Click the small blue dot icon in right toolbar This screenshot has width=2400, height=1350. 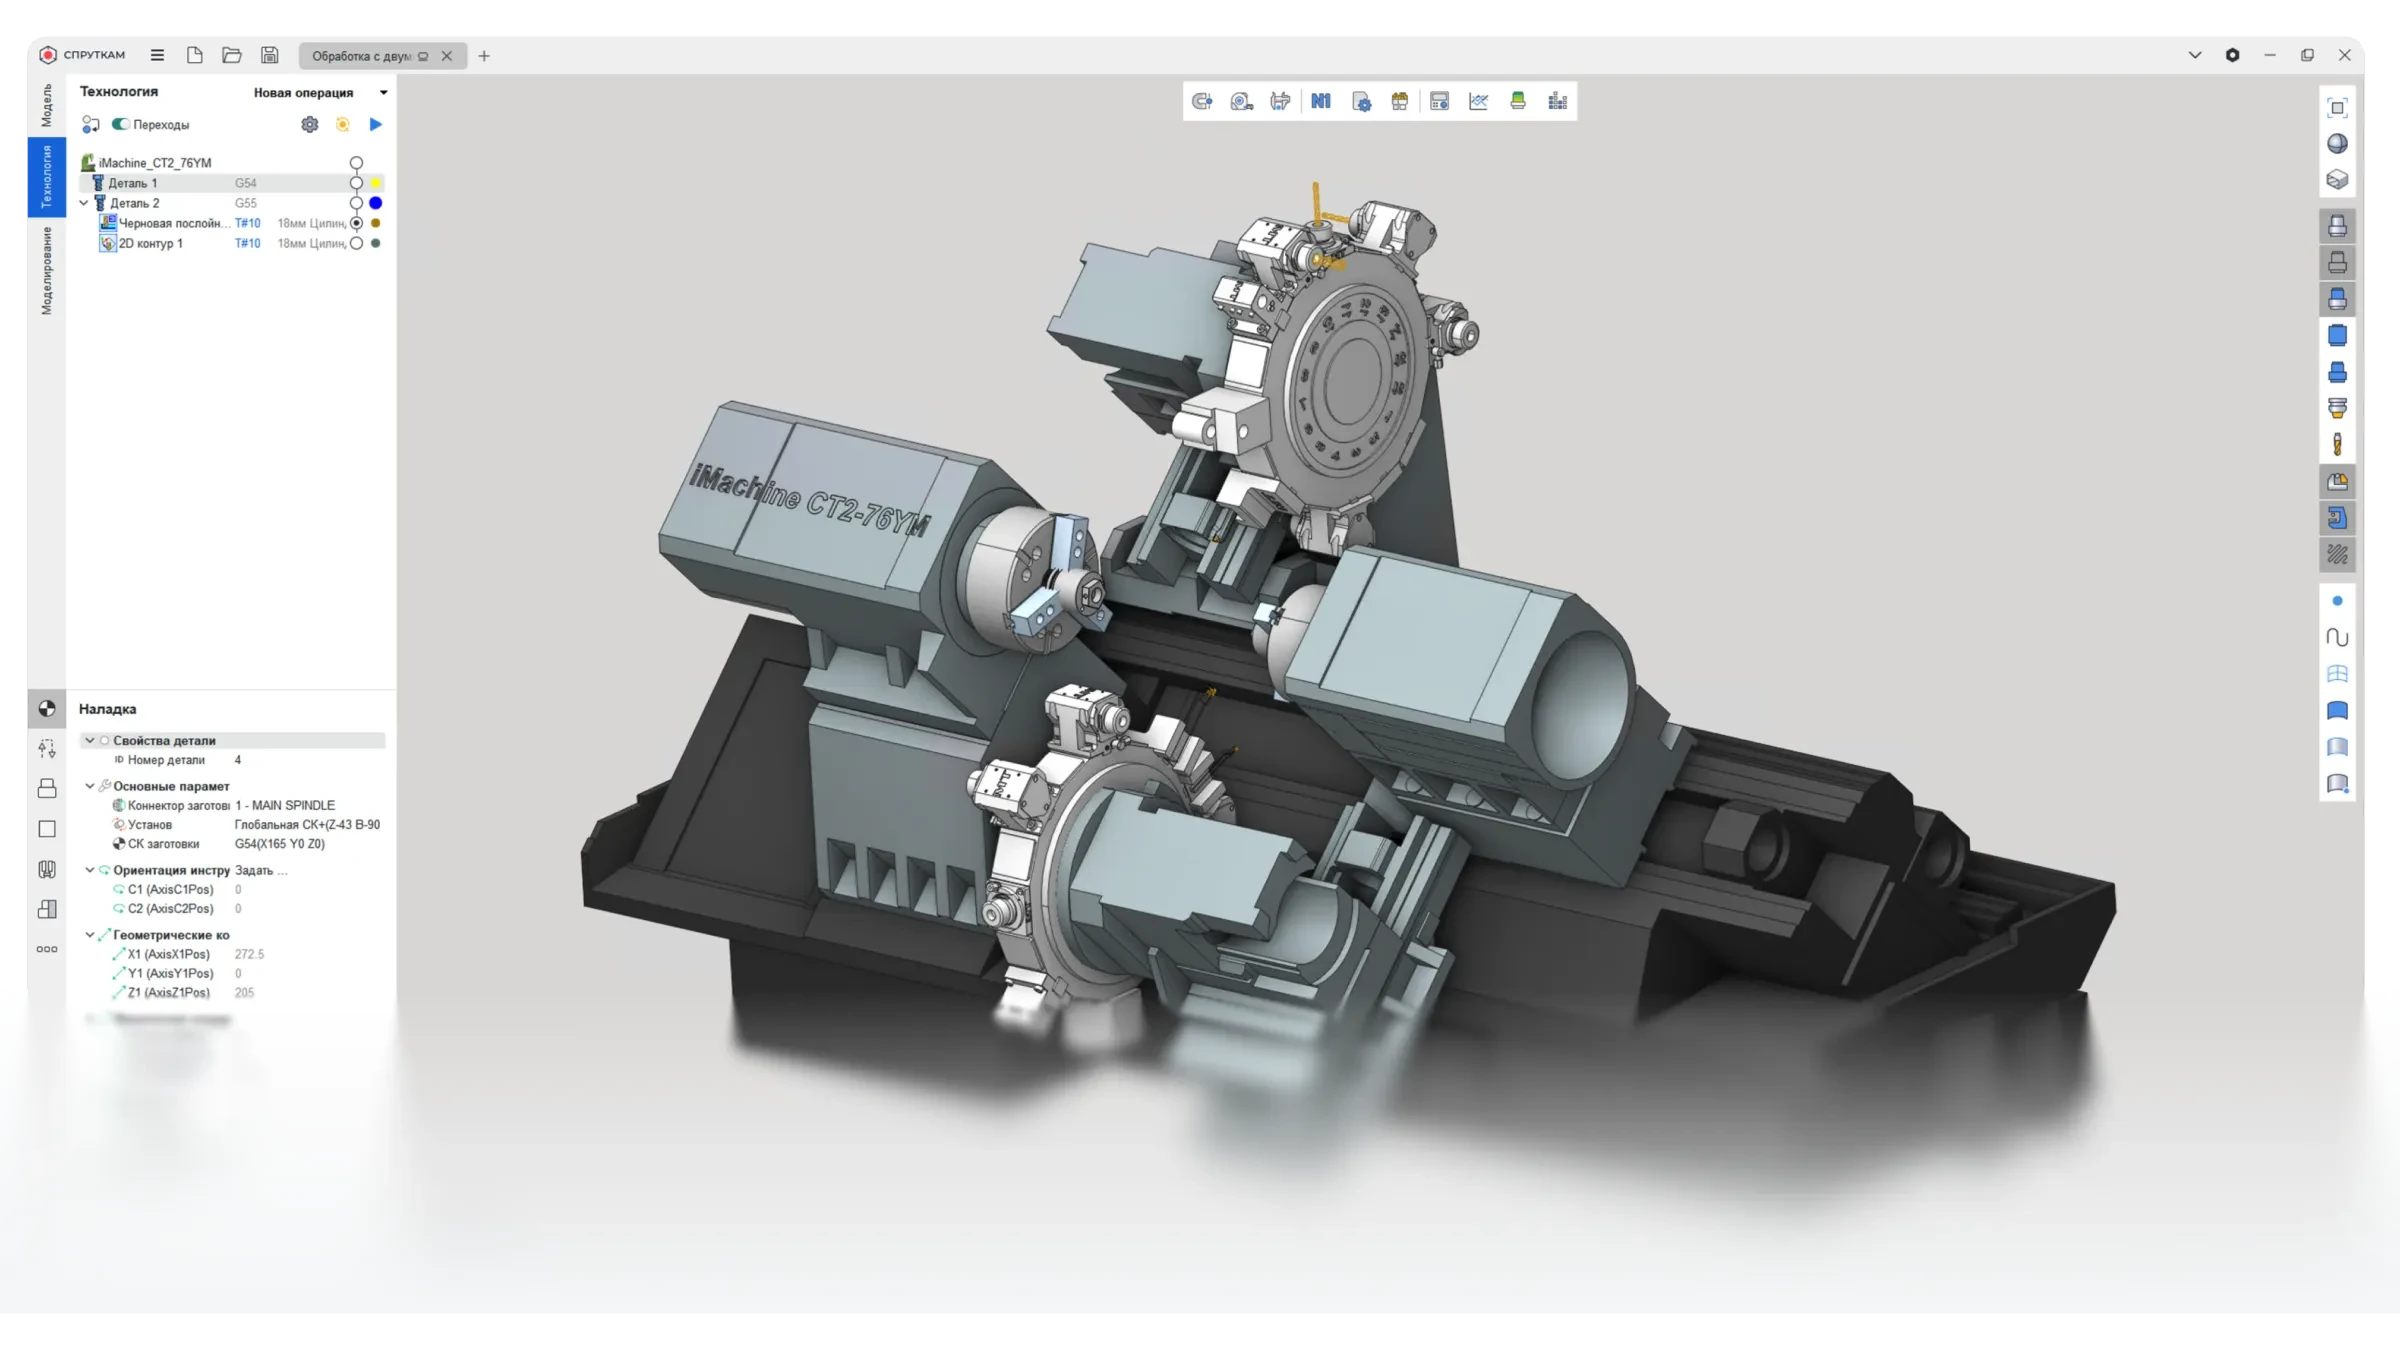pyautogui.click(x=2337, y=601)
